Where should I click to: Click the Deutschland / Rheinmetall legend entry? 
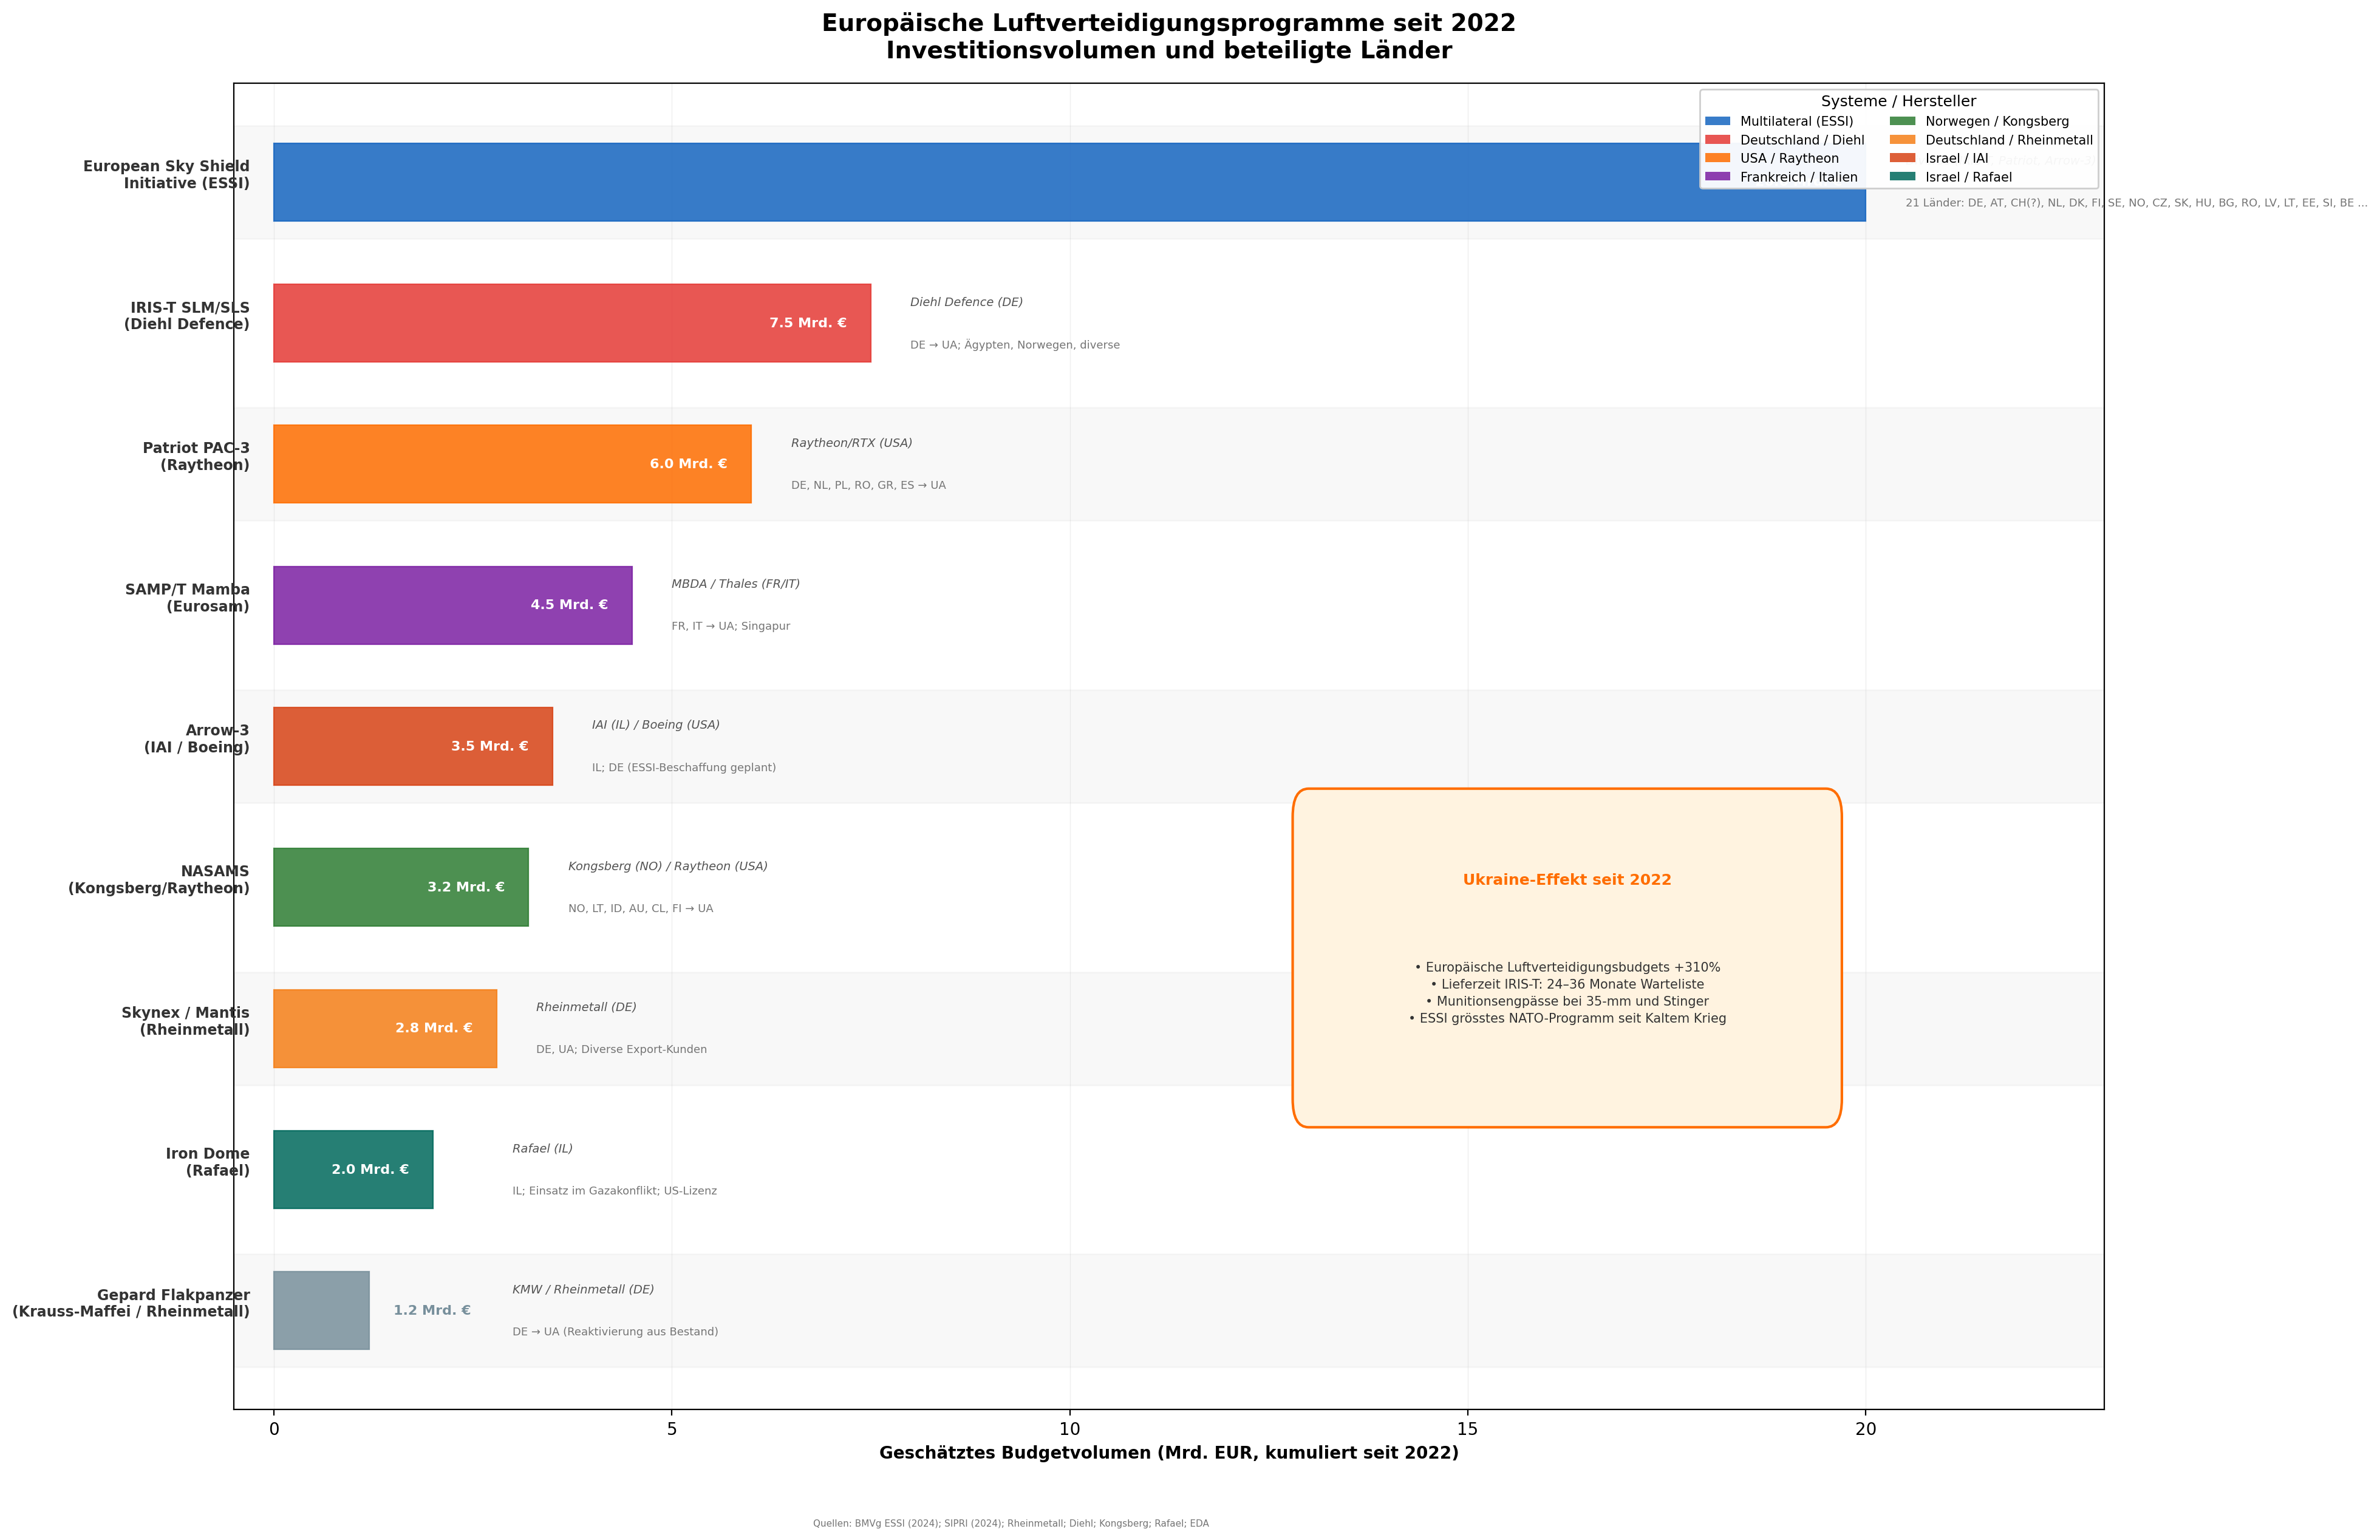(x=2008, y=140)
